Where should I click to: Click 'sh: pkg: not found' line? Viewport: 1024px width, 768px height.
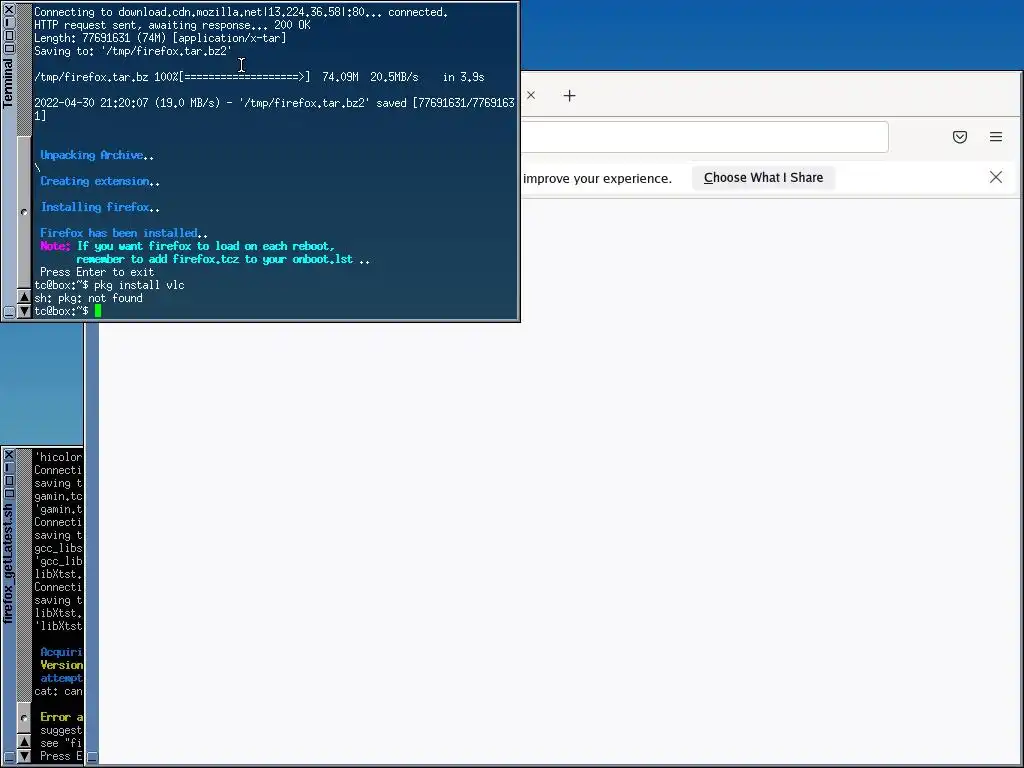tap(88, 298)
